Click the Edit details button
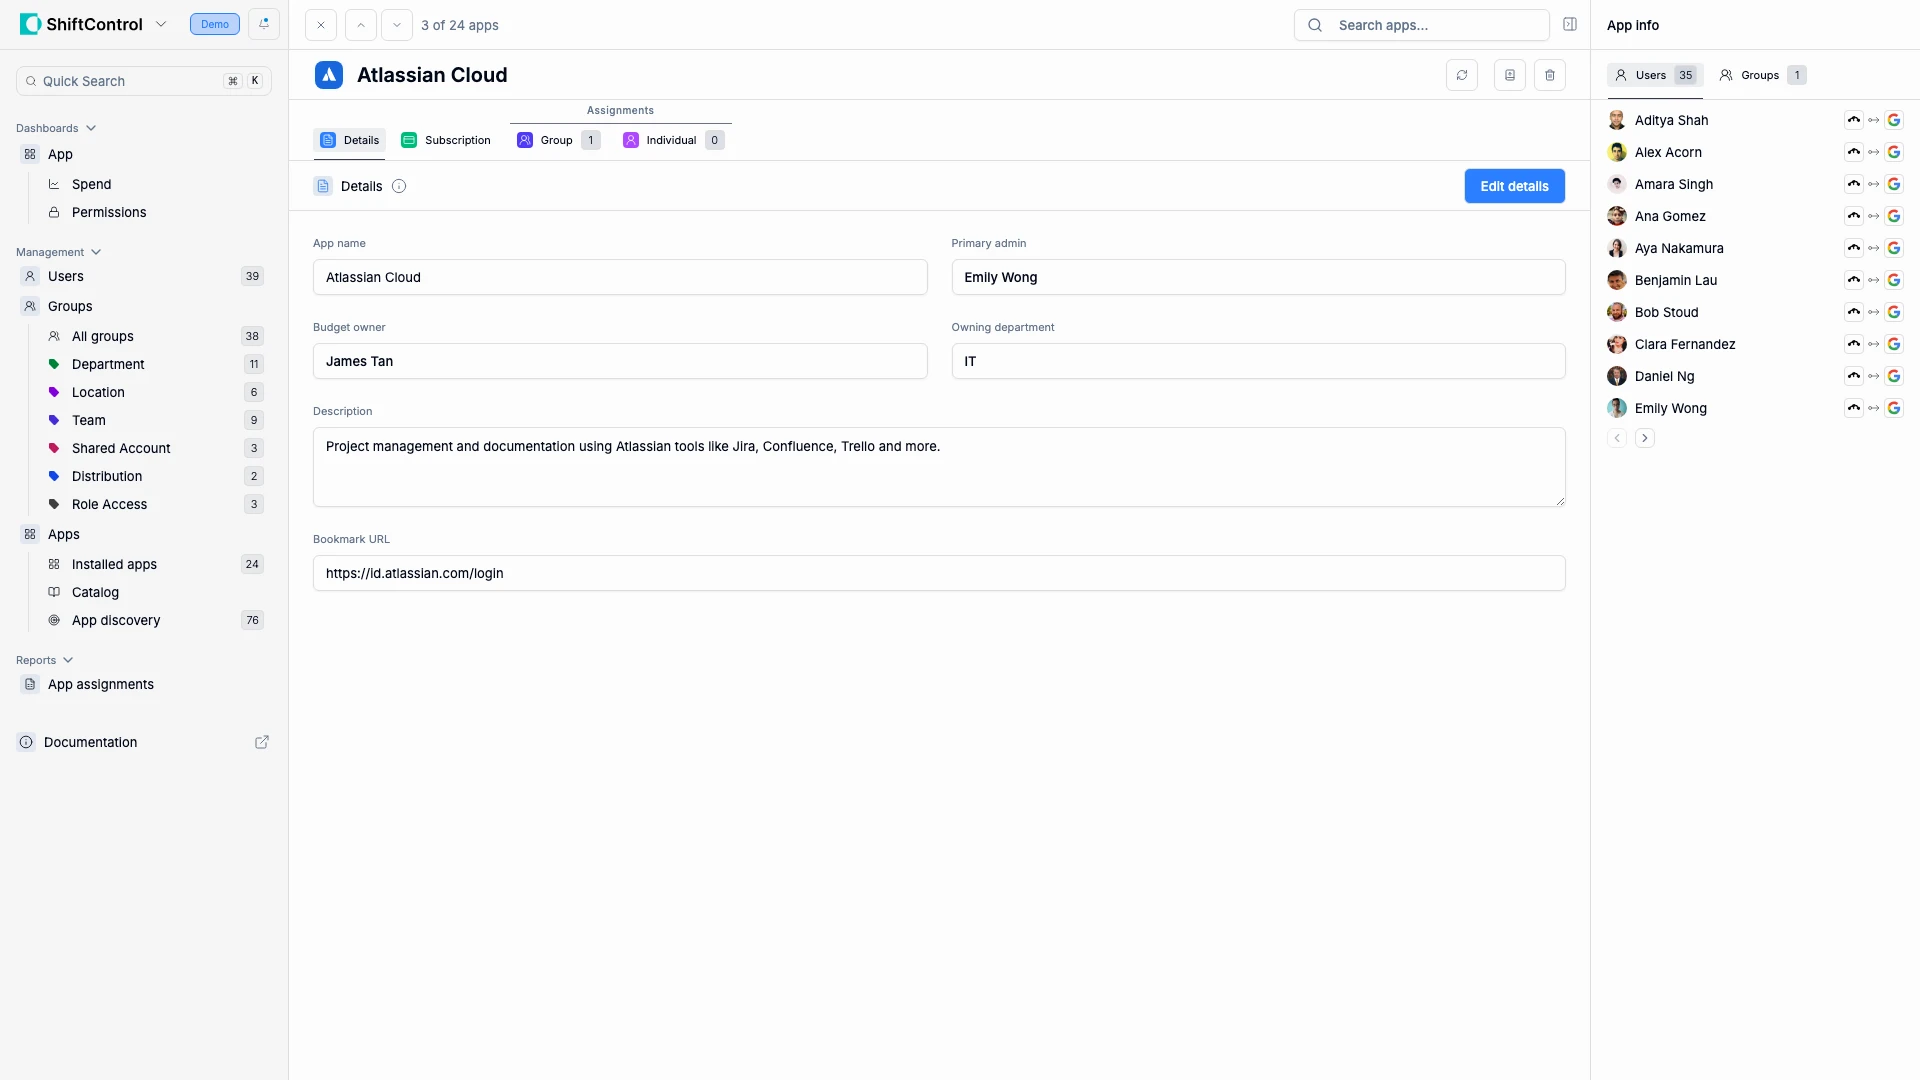This screenshot has width=1920, height=1080. tap(1514, 186)
